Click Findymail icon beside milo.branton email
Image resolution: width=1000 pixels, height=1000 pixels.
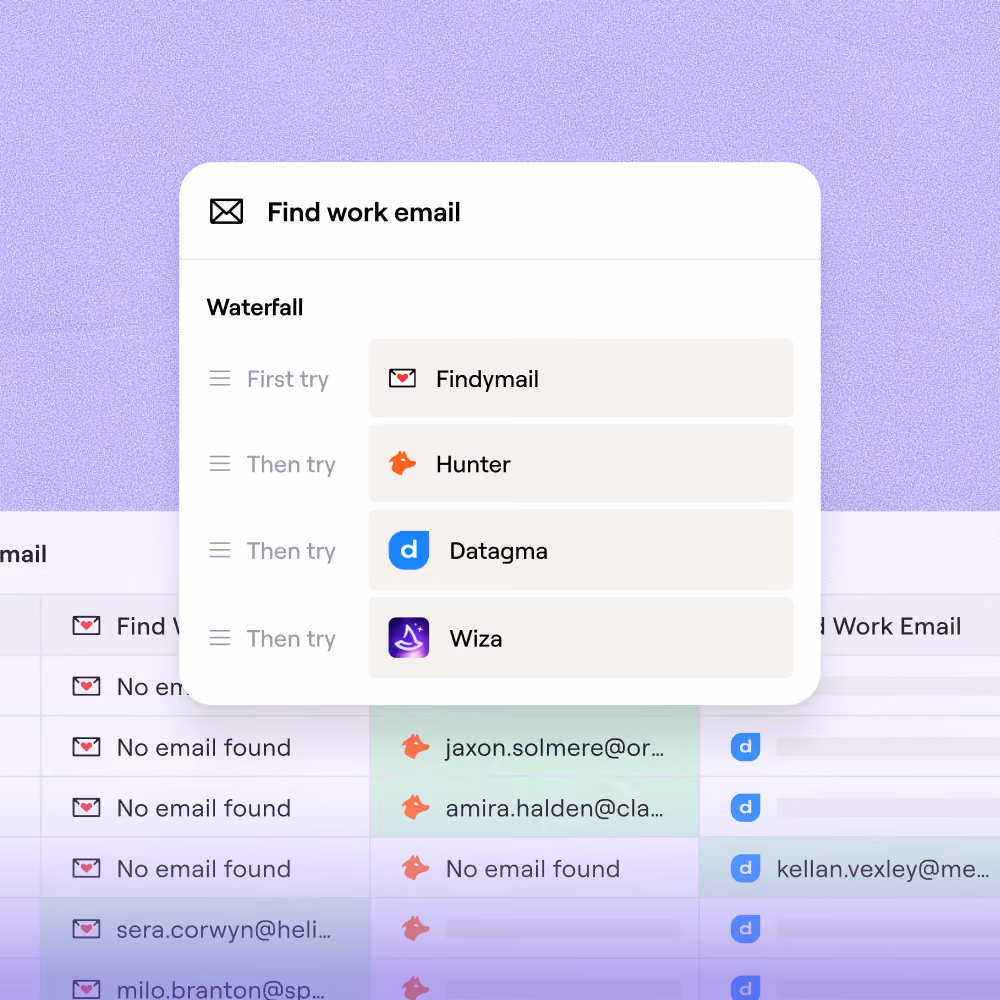(86, 989)
